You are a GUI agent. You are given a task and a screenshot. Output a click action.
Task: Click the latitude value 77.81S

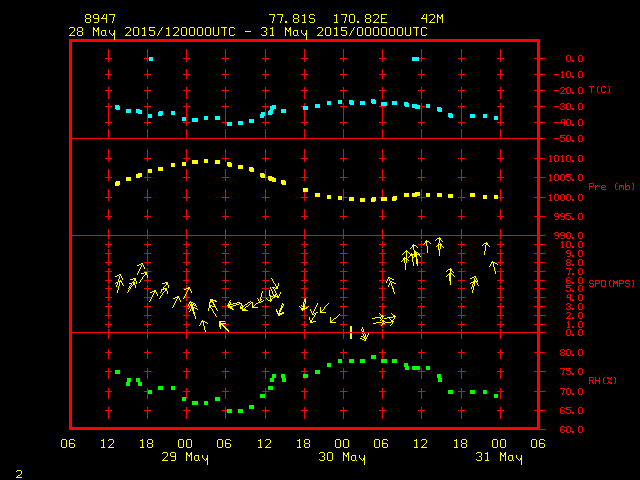tap(292, 19)
